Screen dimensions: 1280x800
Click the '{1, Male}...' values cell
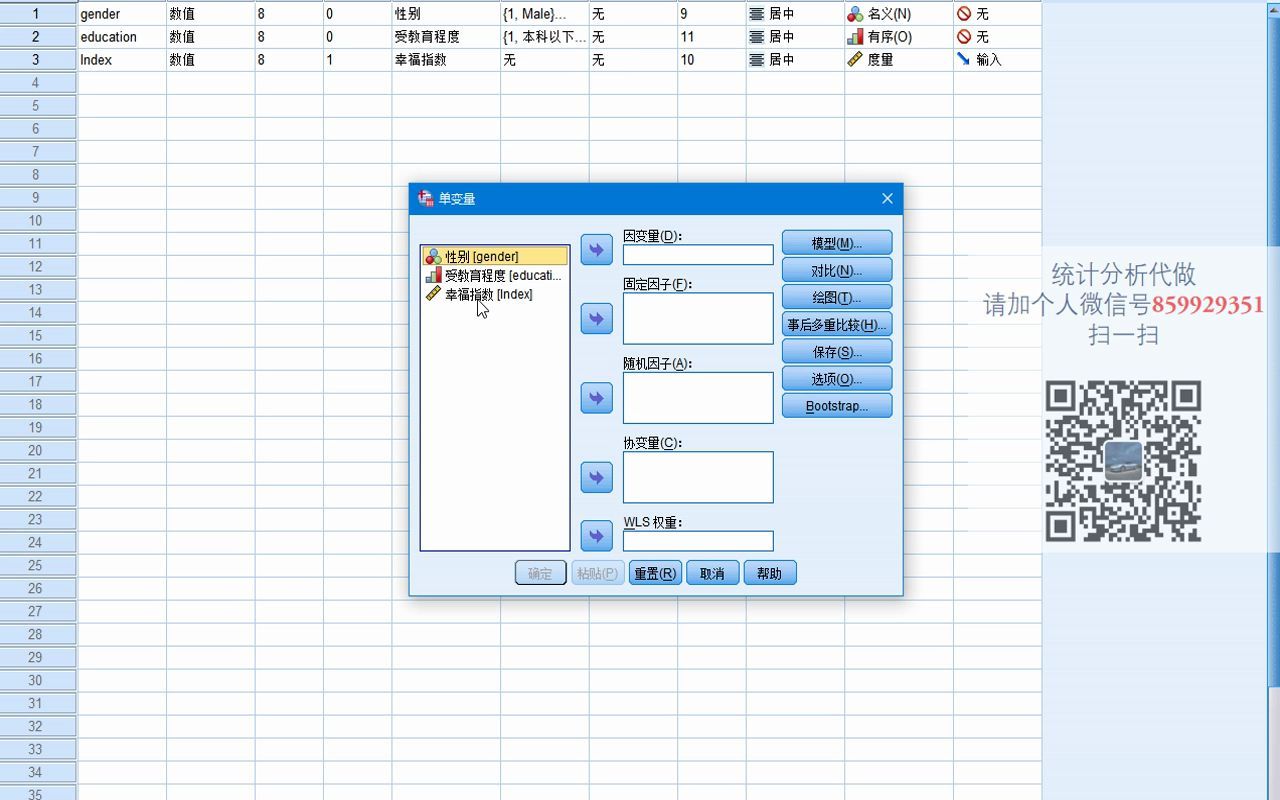pos(544,14)
